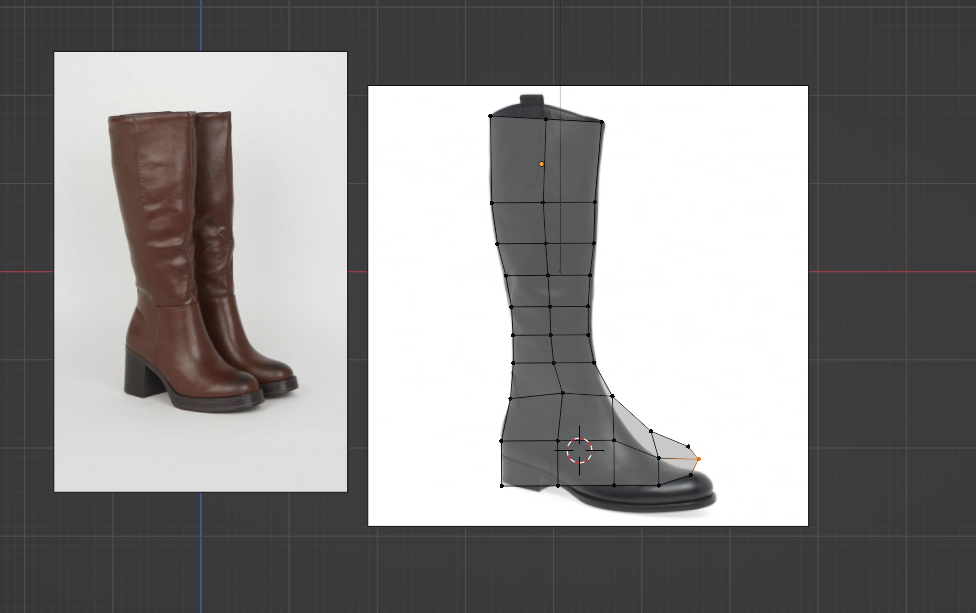Select bottom-left heel corner vertex of mesh
Screen dimensions: 976x613
tap(502, 485)
